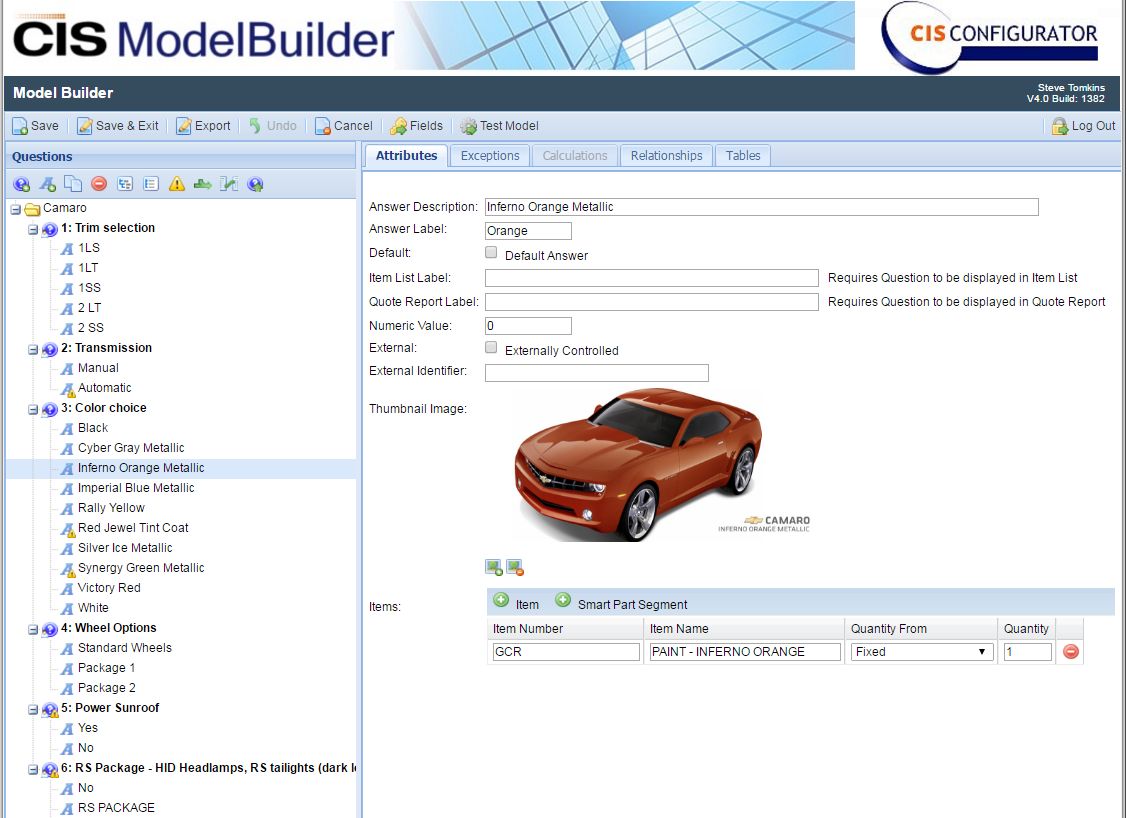The image size is (1127, 818).
Task: Click the Answer Label field showing Orange
Action: point(528,231)
